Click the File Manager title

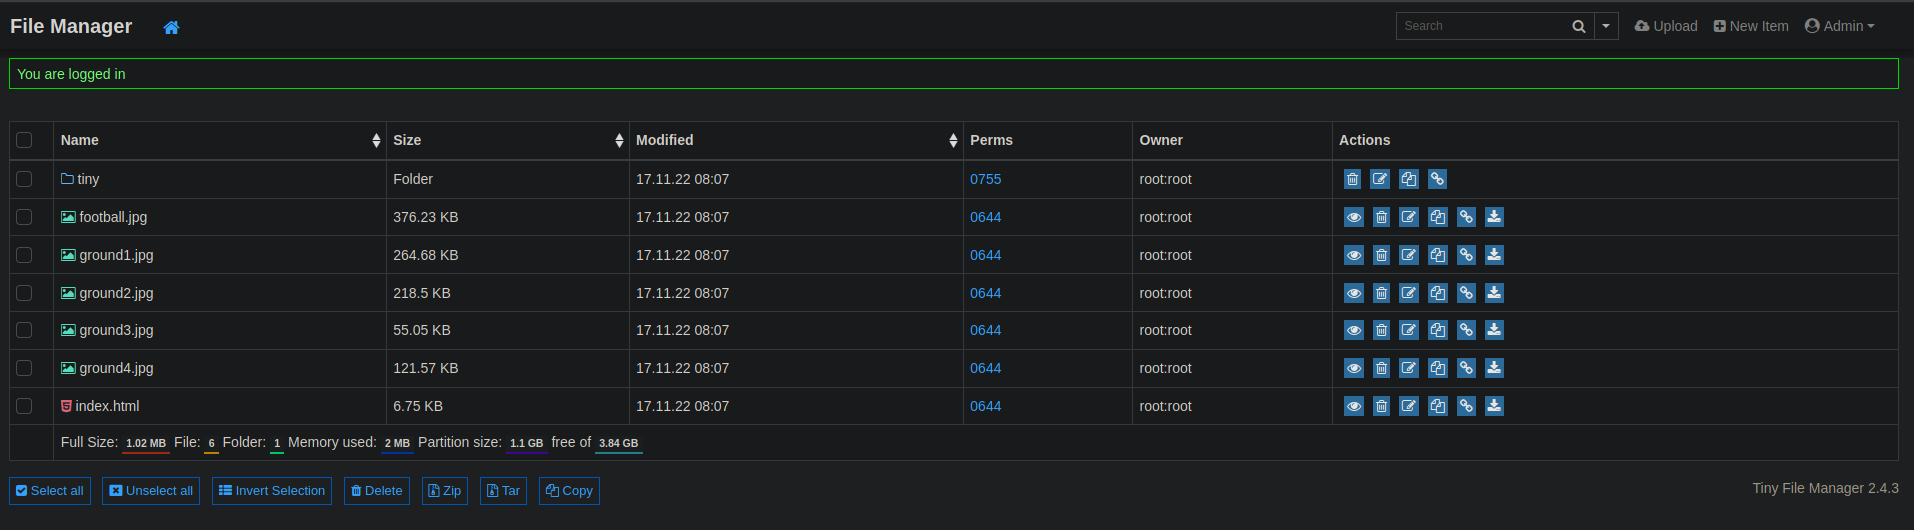71,26
